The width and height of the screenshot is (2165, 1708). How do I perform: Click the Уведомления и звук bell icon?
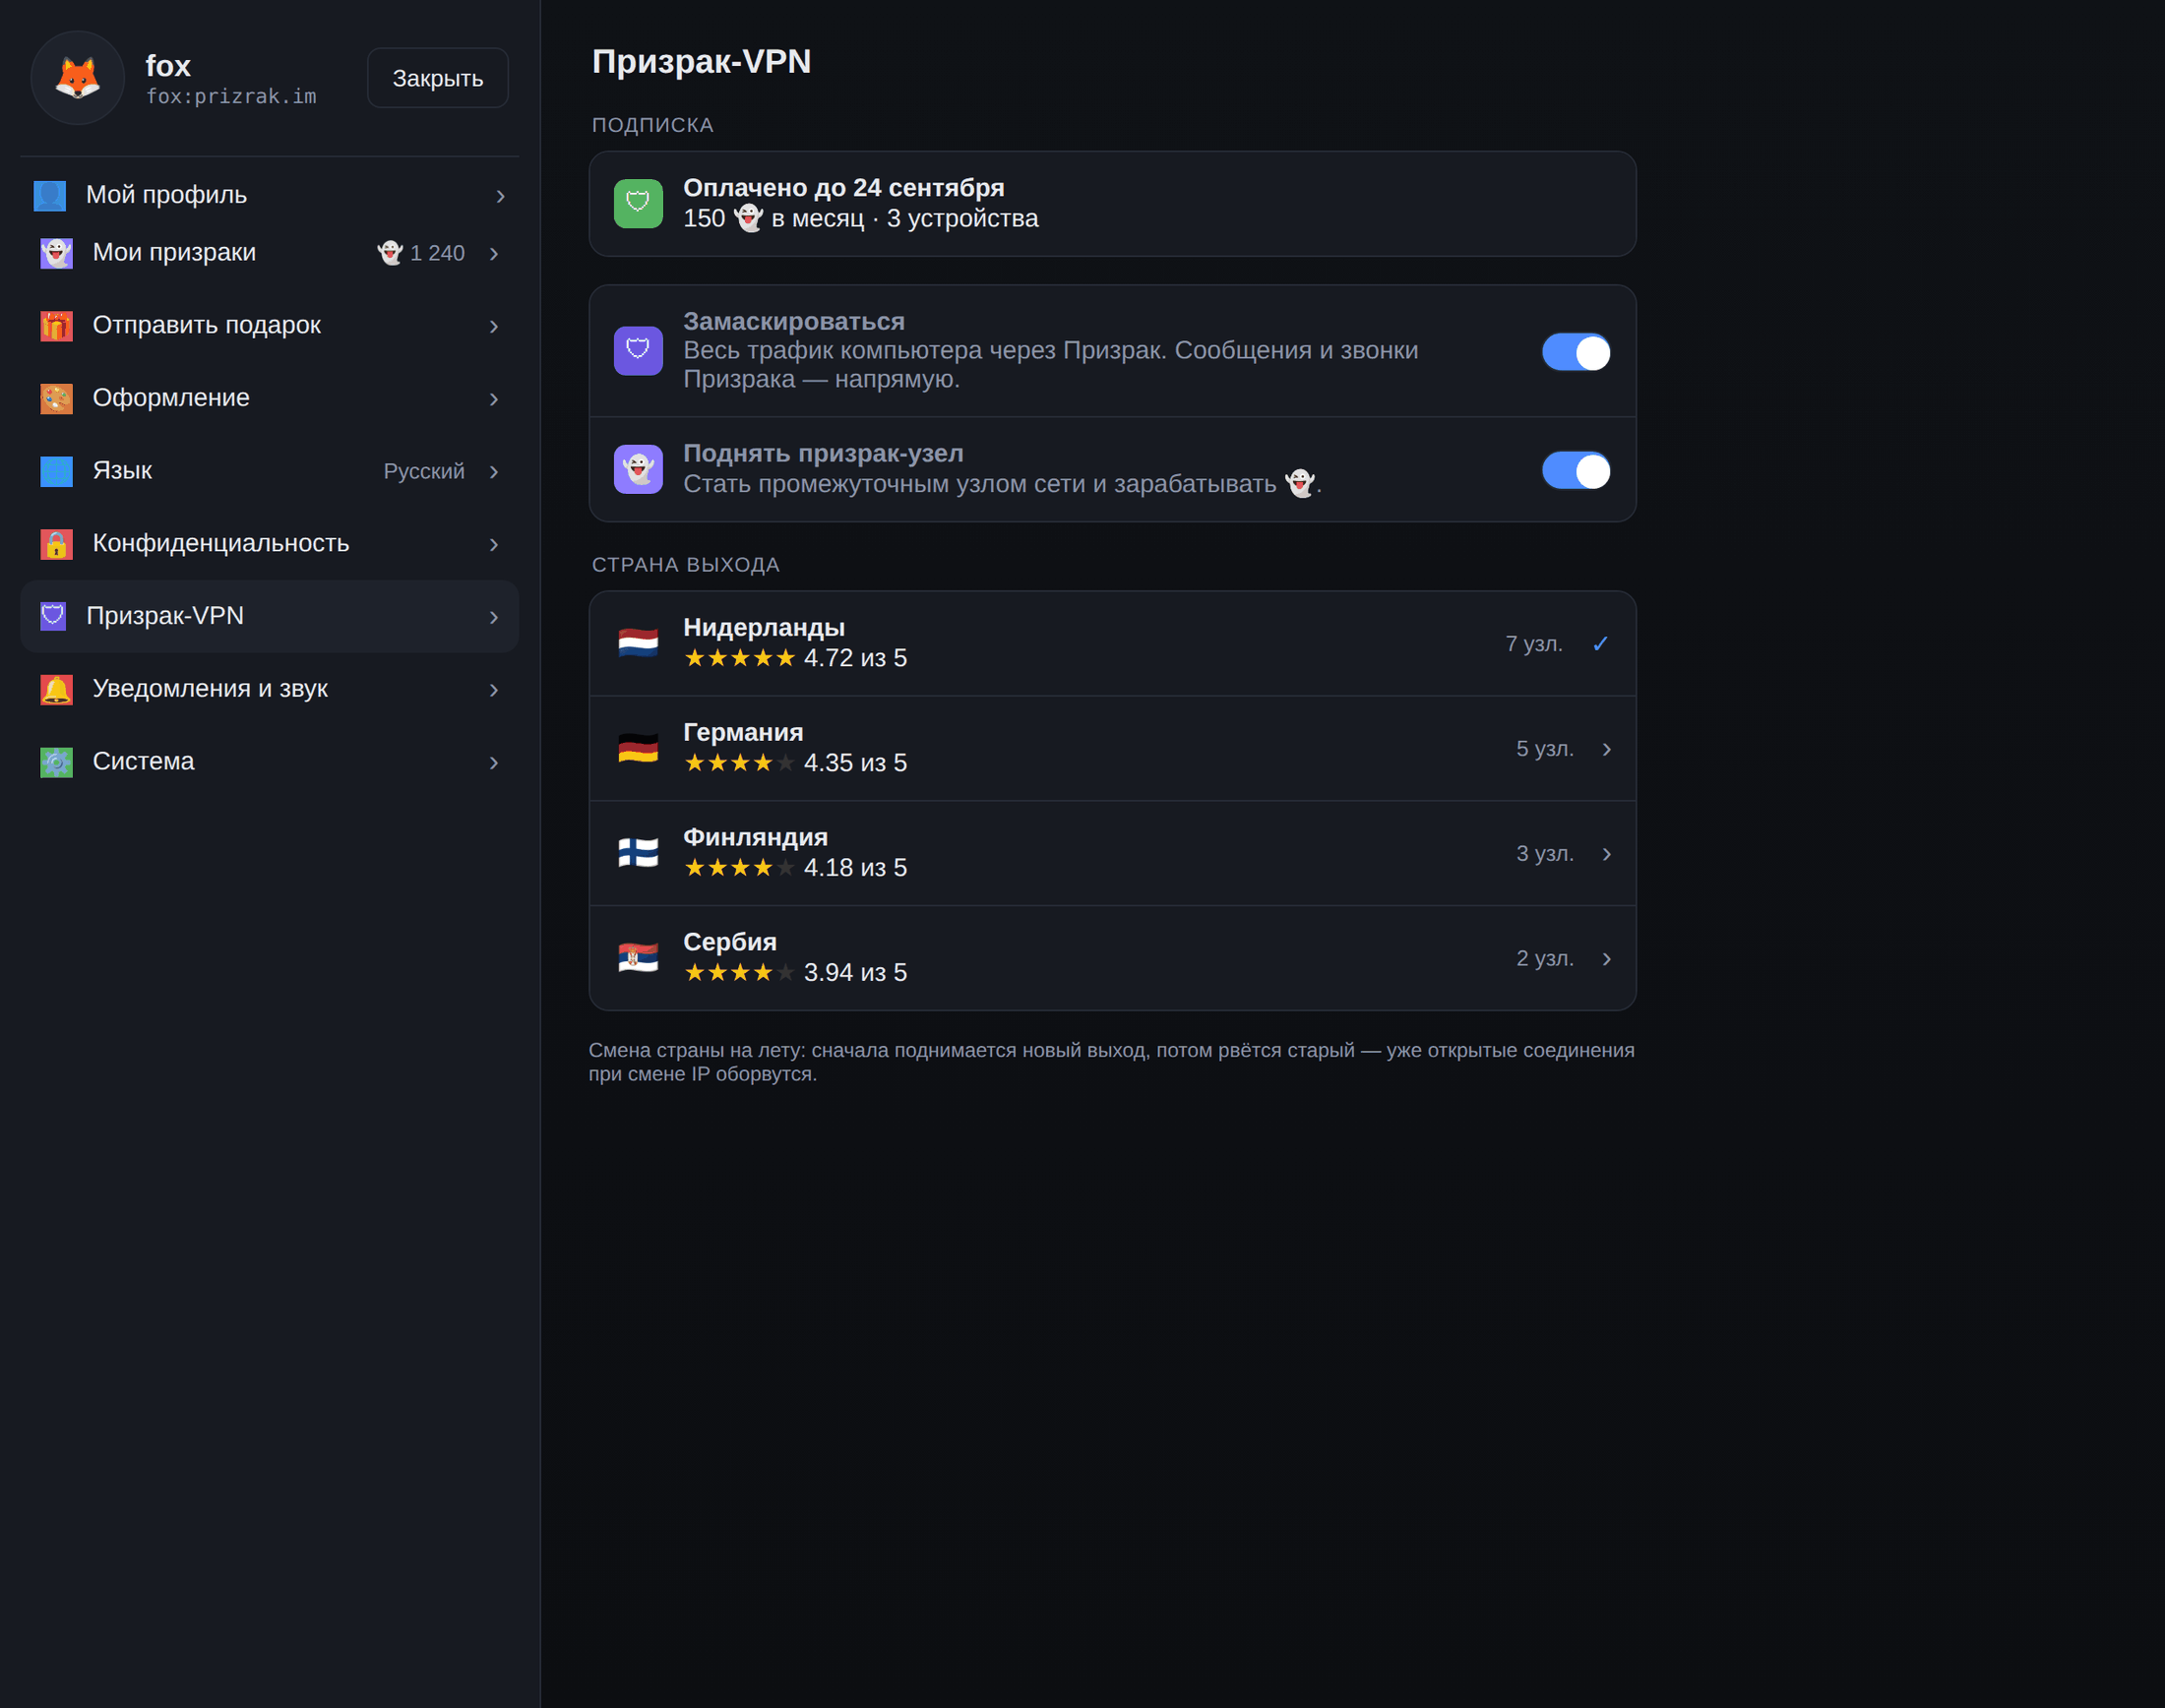click(x=57, y=689)
